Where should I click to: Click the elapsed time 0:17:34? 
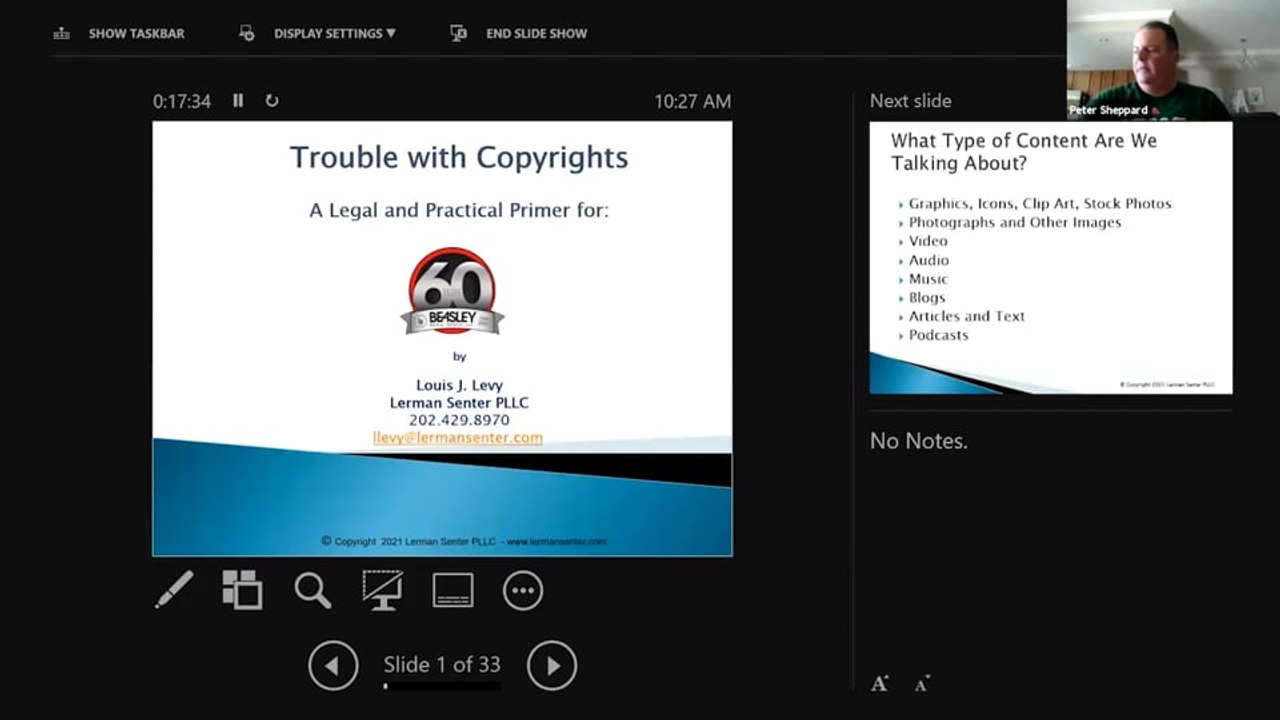coord(182,101)
